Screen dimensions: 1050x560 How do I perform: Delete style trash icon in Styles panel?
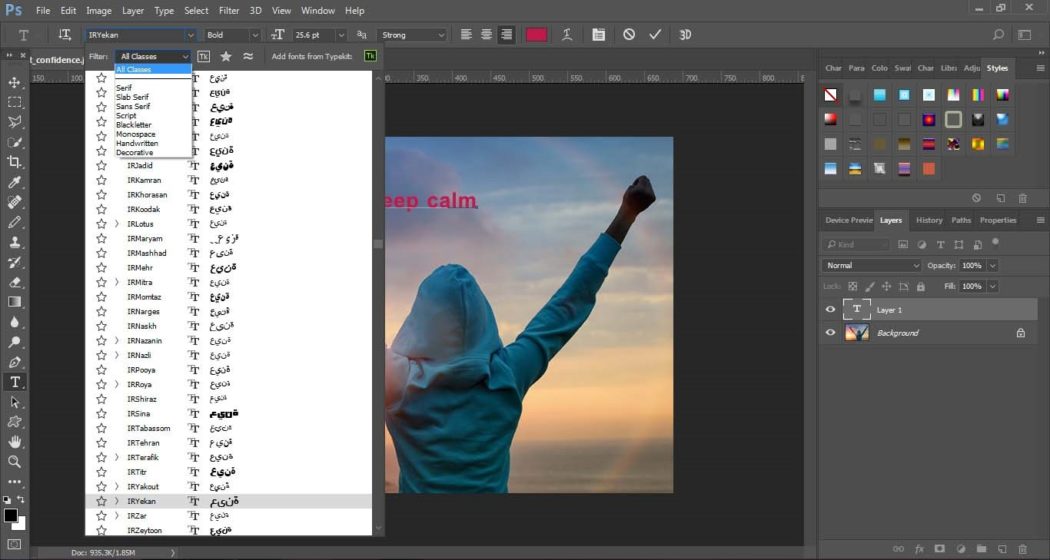pos(1023,198)
